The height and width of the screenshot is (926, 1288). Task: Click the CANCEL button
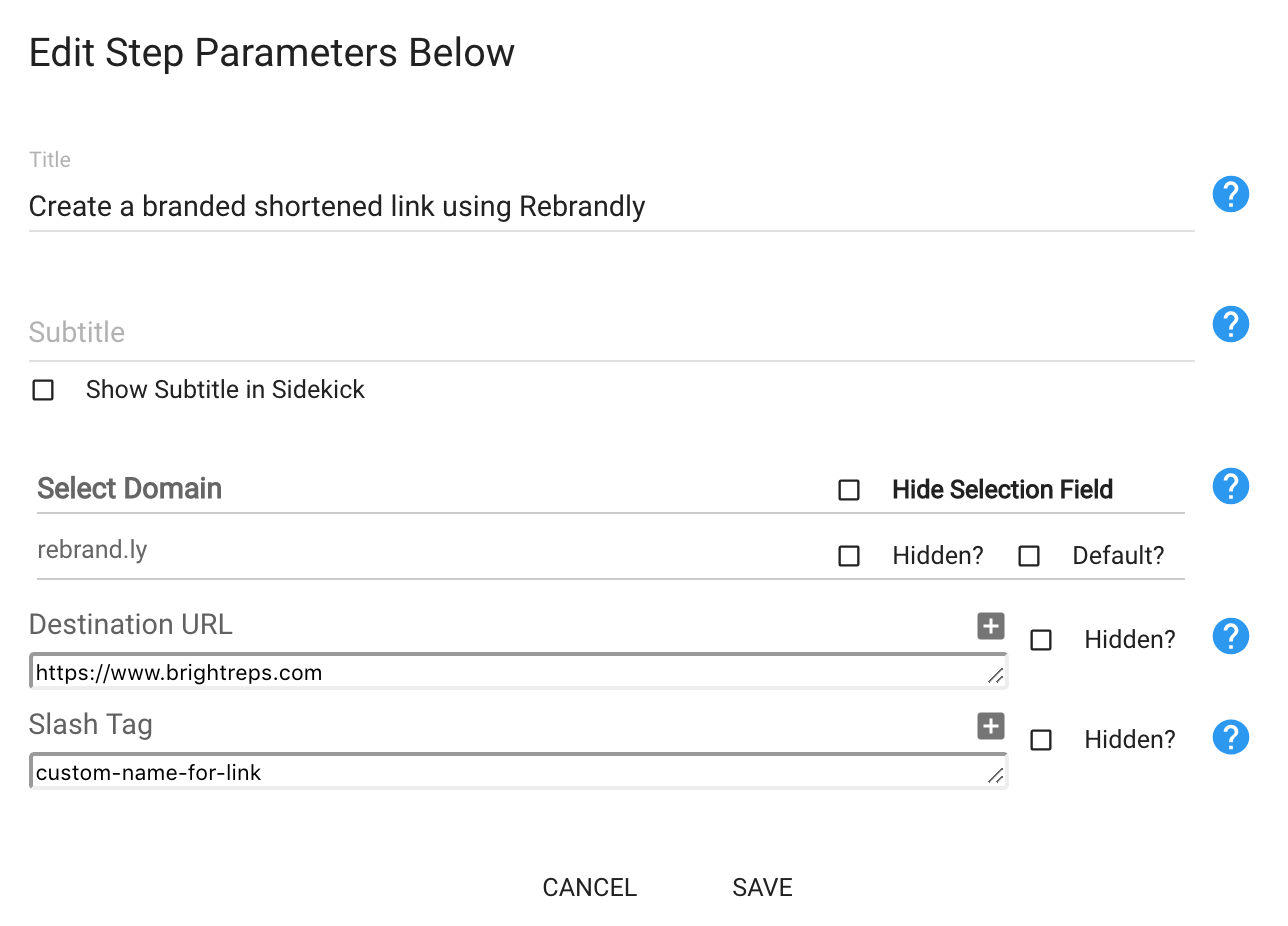click(590, 888)
